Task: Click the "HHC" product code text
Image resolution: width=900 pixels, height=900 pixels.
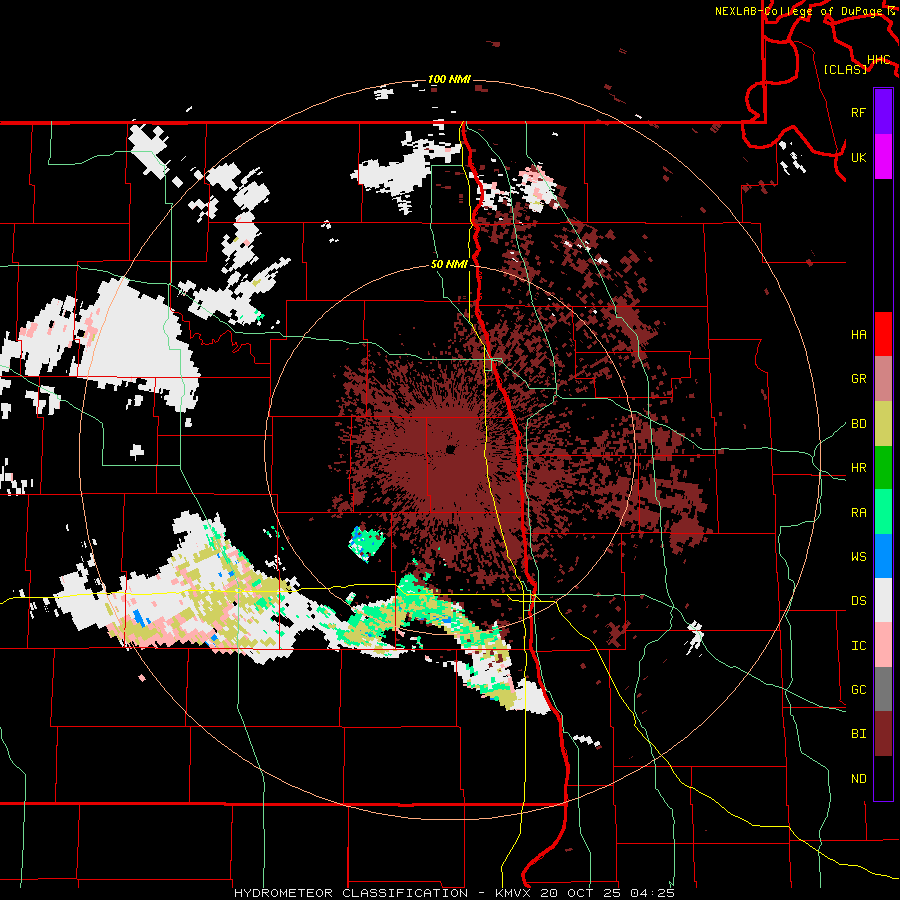Action: (878, 60)
